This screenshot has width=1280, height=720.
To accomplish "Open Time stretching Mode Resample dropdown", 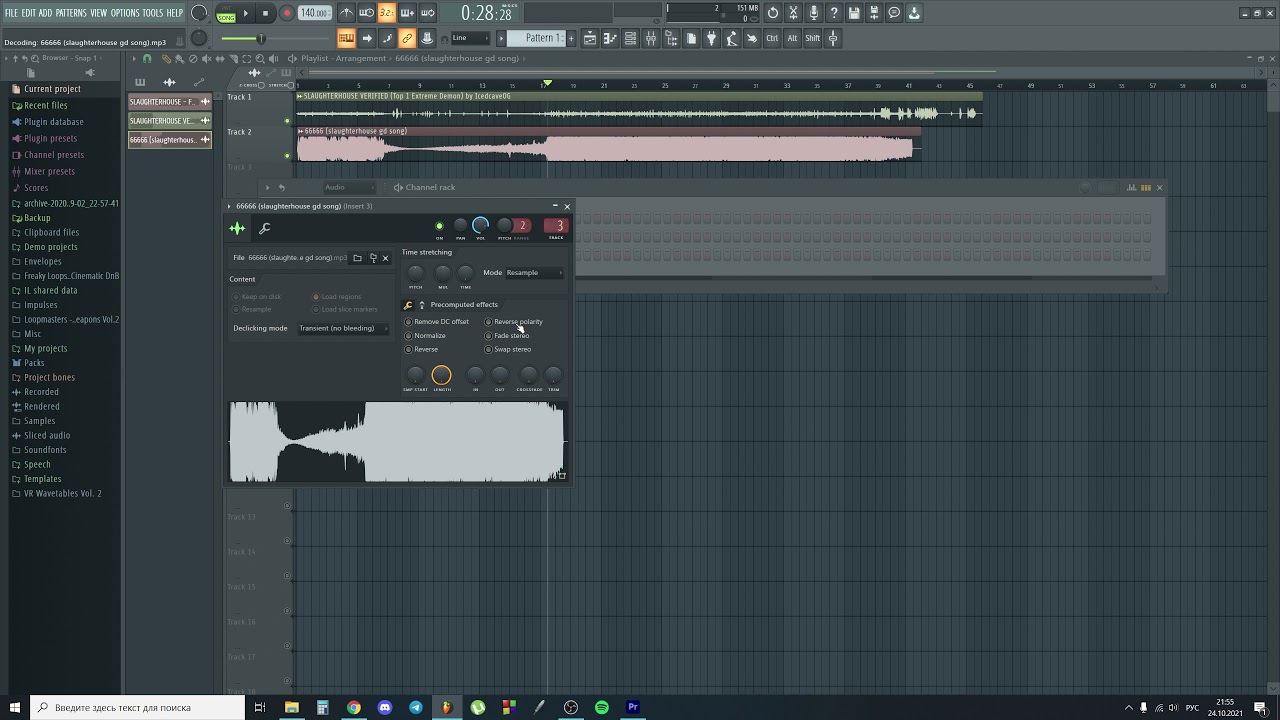I will click(534, 272).
